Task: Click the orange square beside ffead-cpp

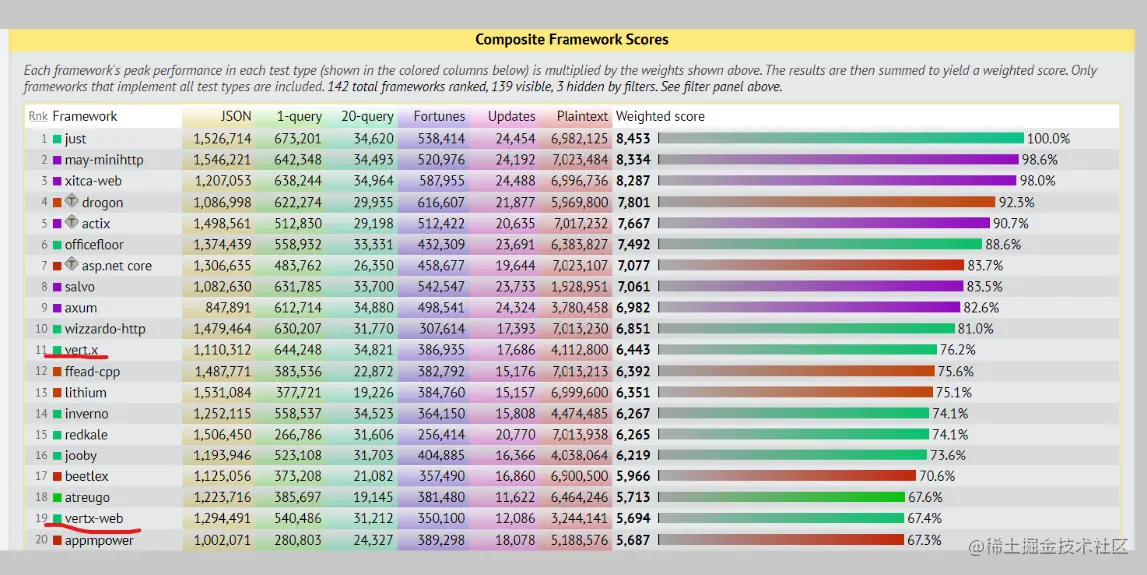Action: click(57, 372)
